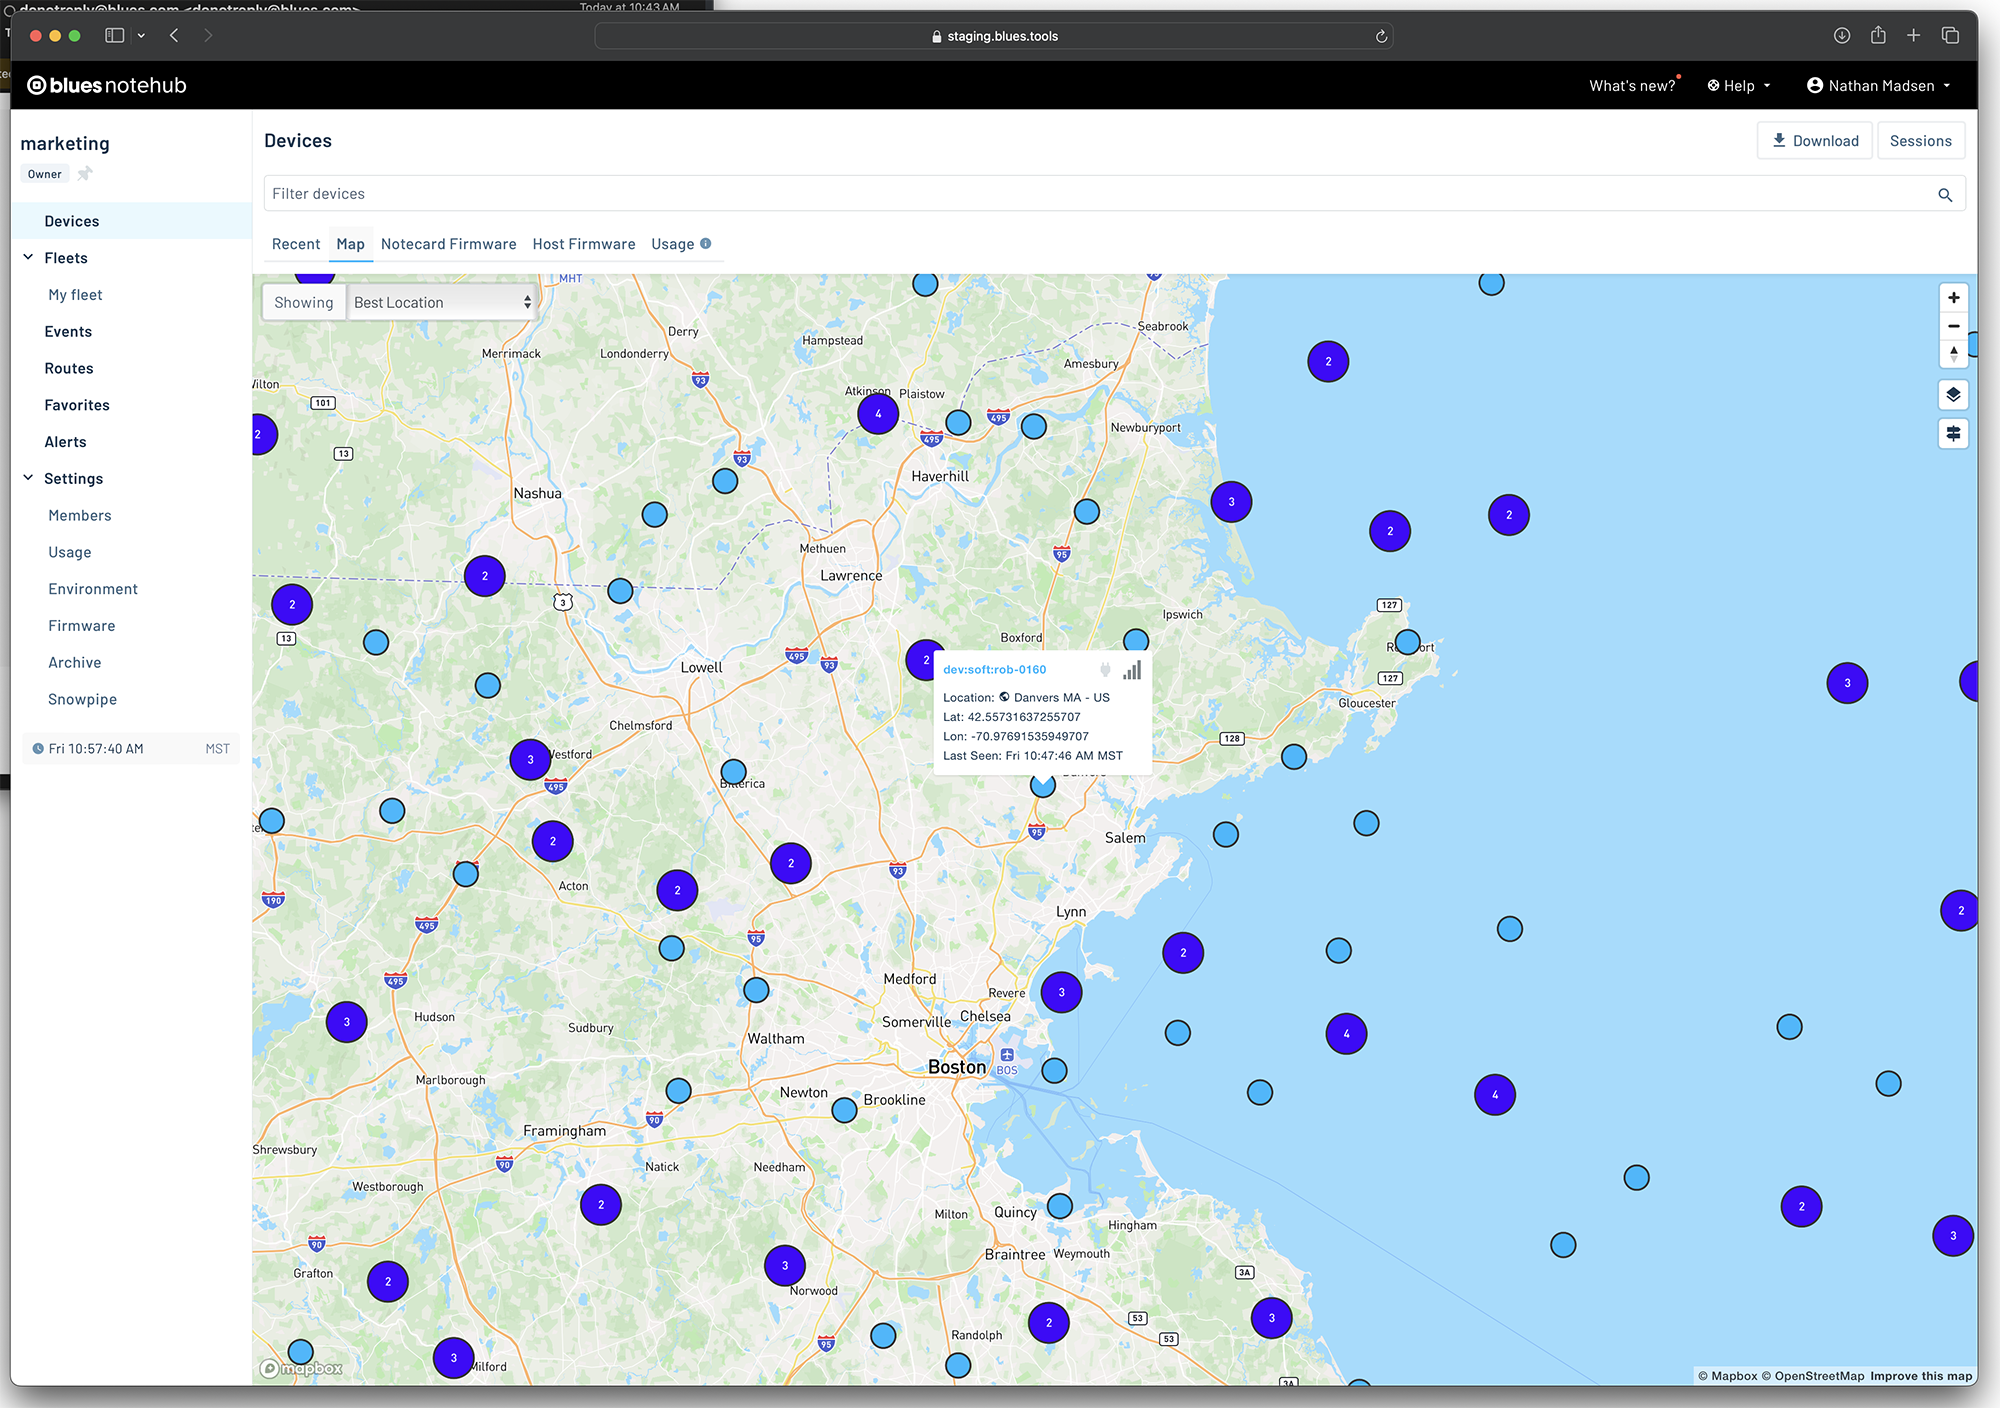Screen dimensions: 2000x1408
Task: Open the Best Location select box
Action: pyautogui.click(x=442, y=302)
